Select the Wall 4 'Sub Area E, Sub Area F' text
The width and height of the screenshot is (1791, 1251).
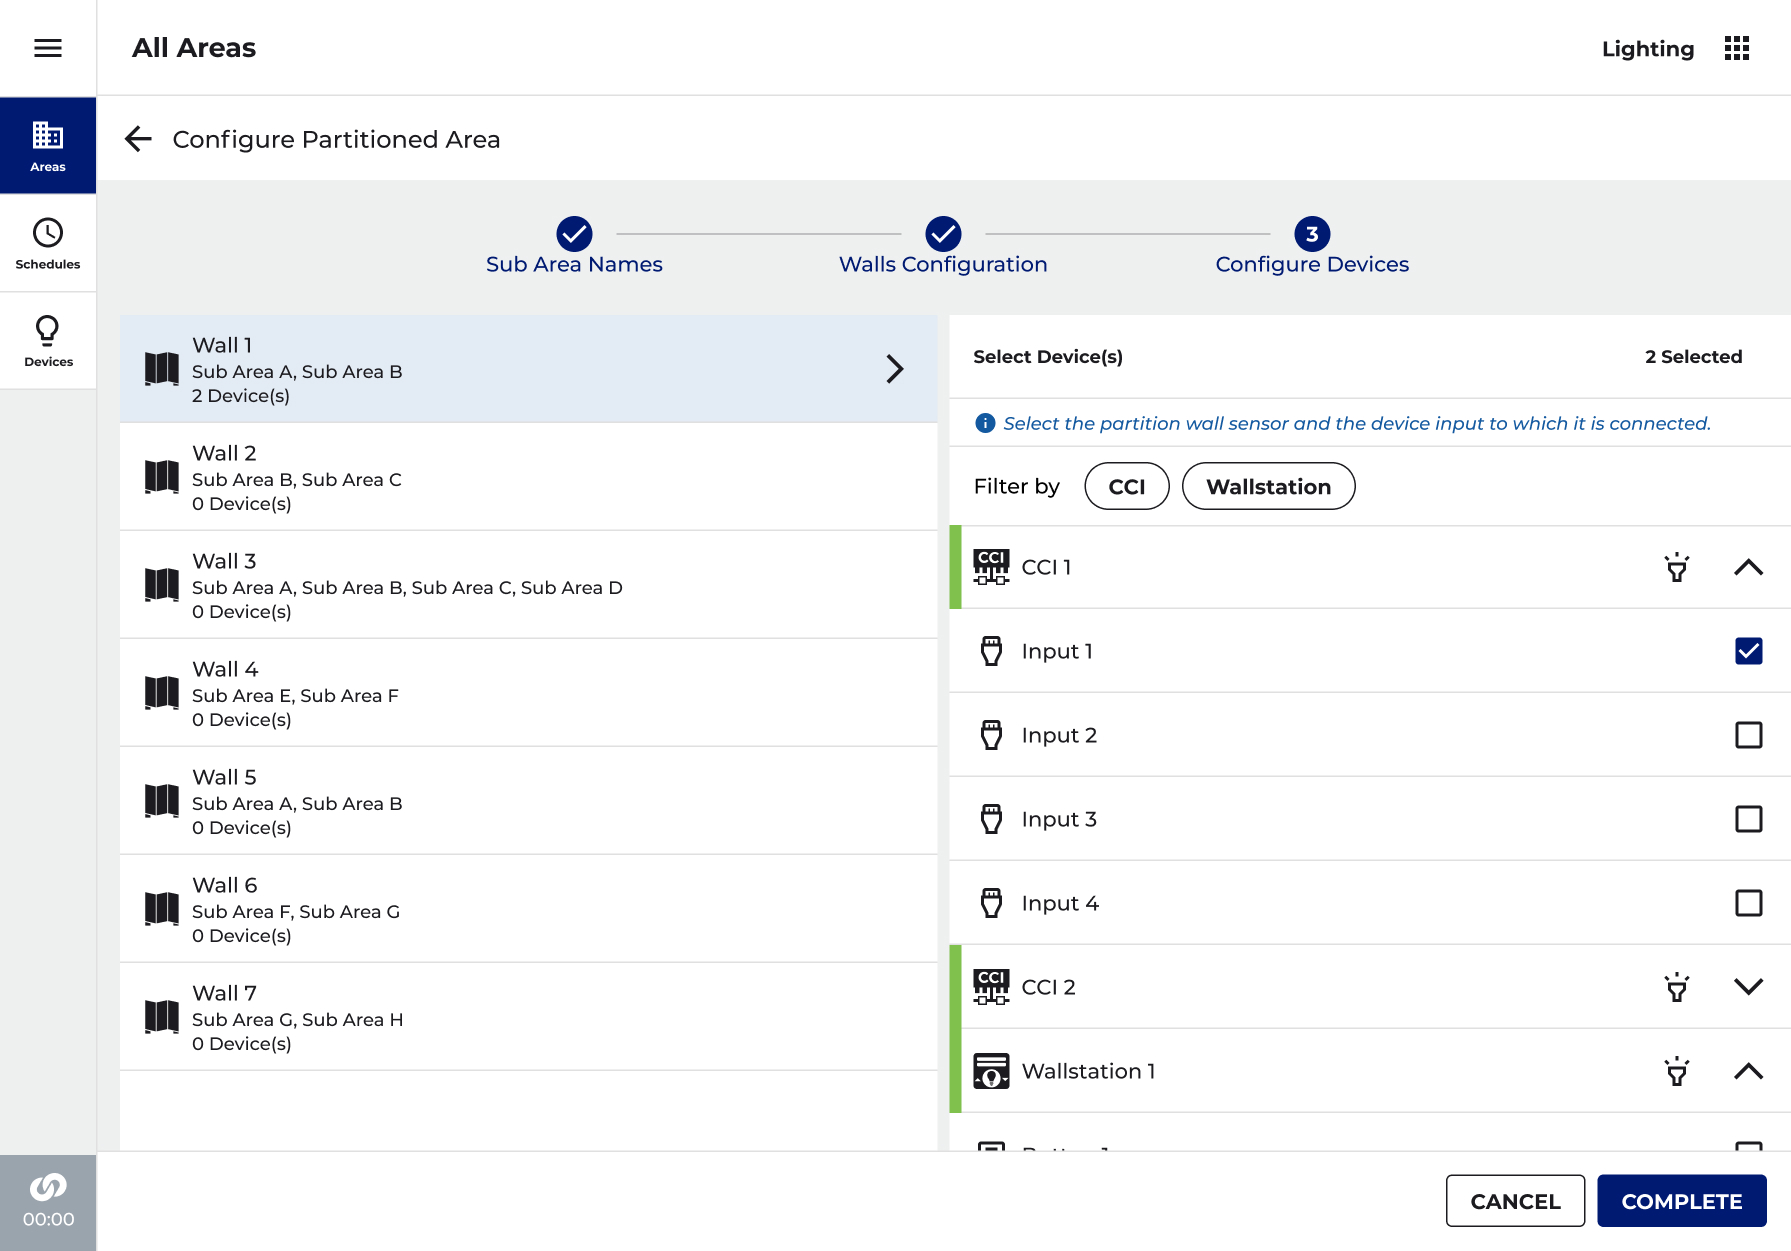(x=295, y=695)
